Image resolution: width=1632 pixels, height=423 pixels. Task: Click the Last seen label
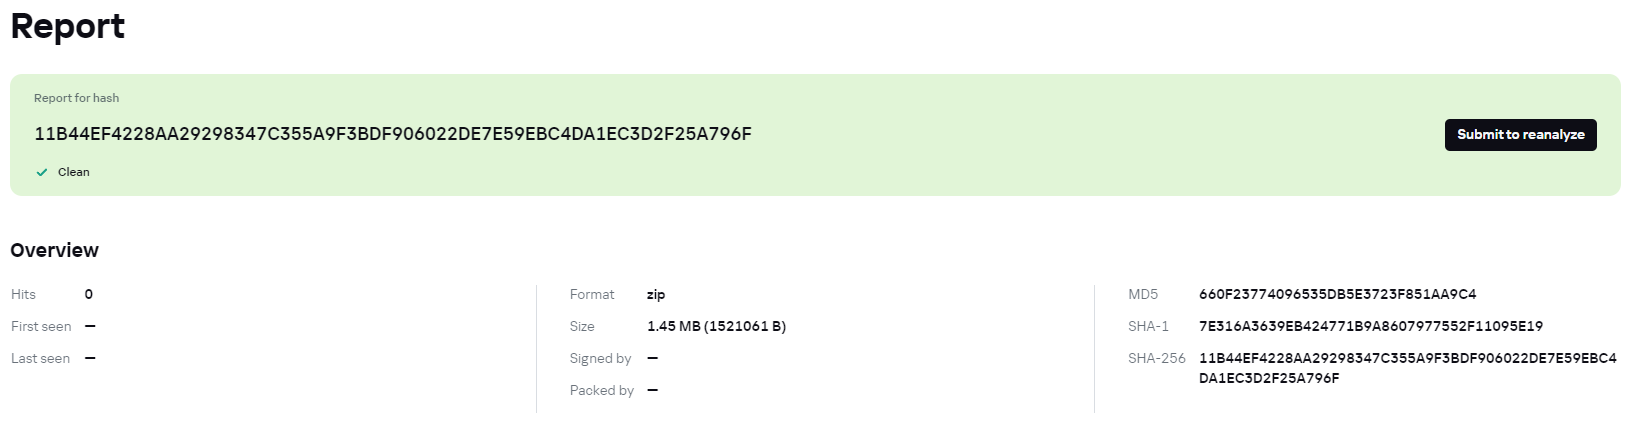[x=41, y=358]
